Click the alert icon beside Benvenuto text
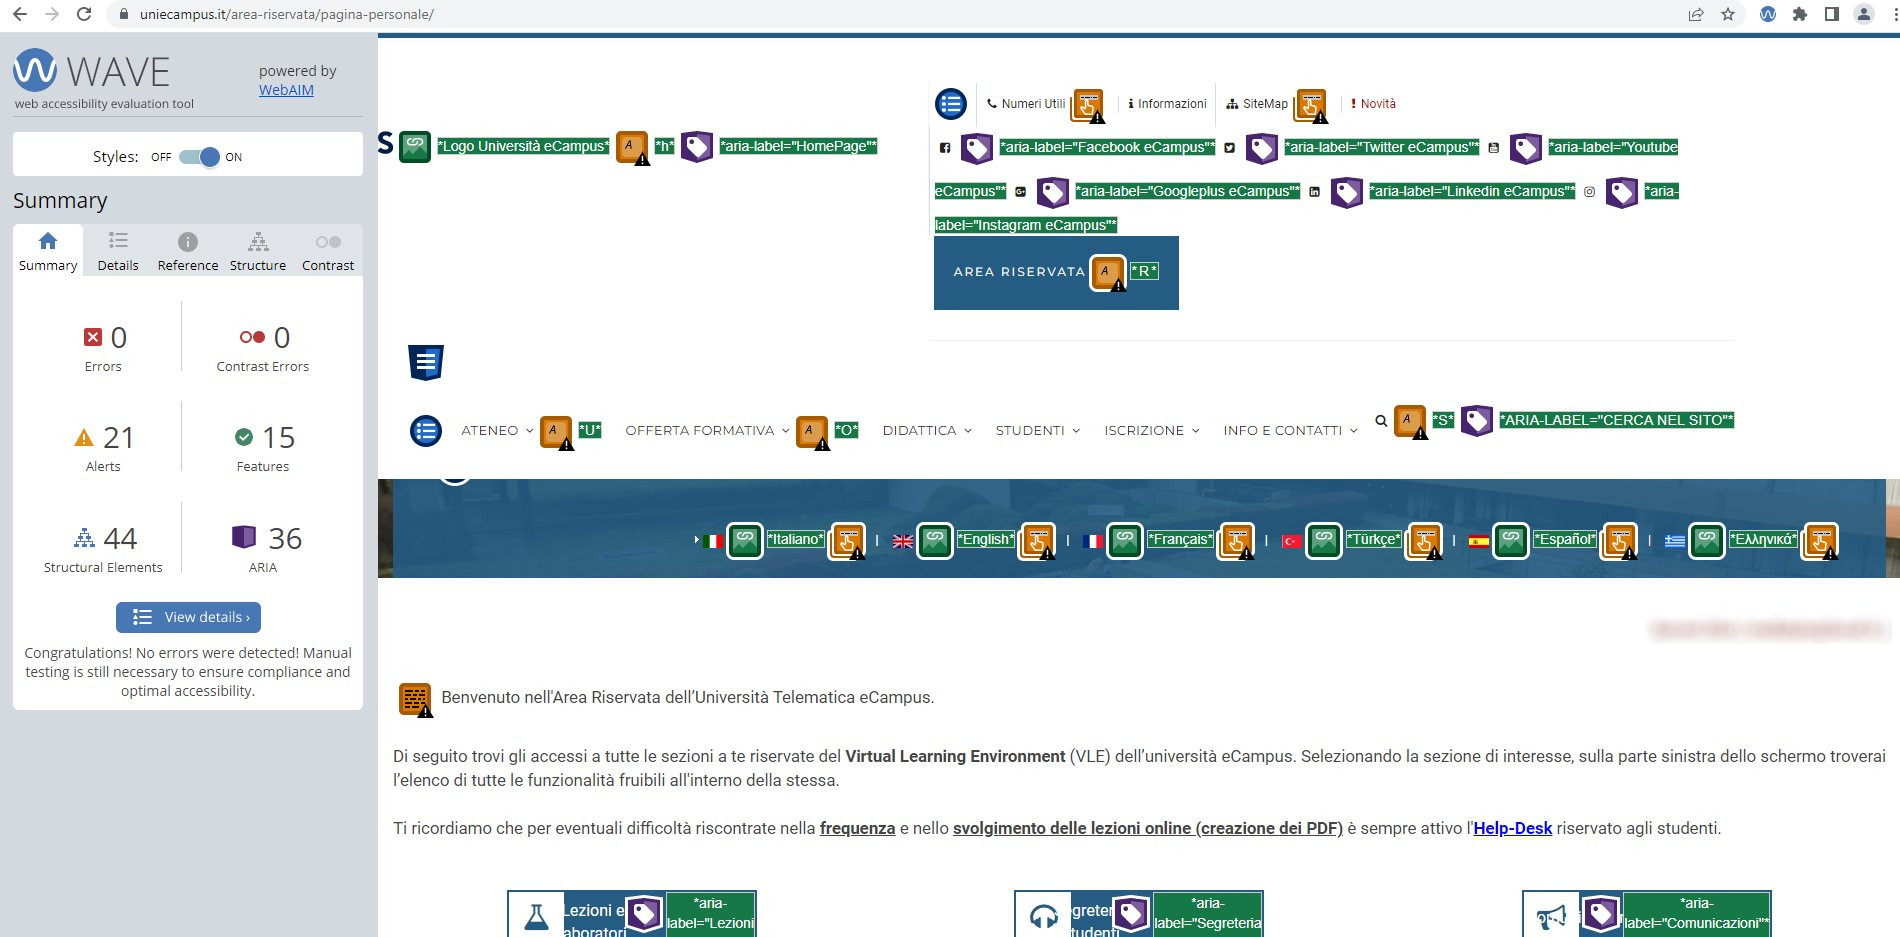The image size is (1900, 937). pos(415,699)
